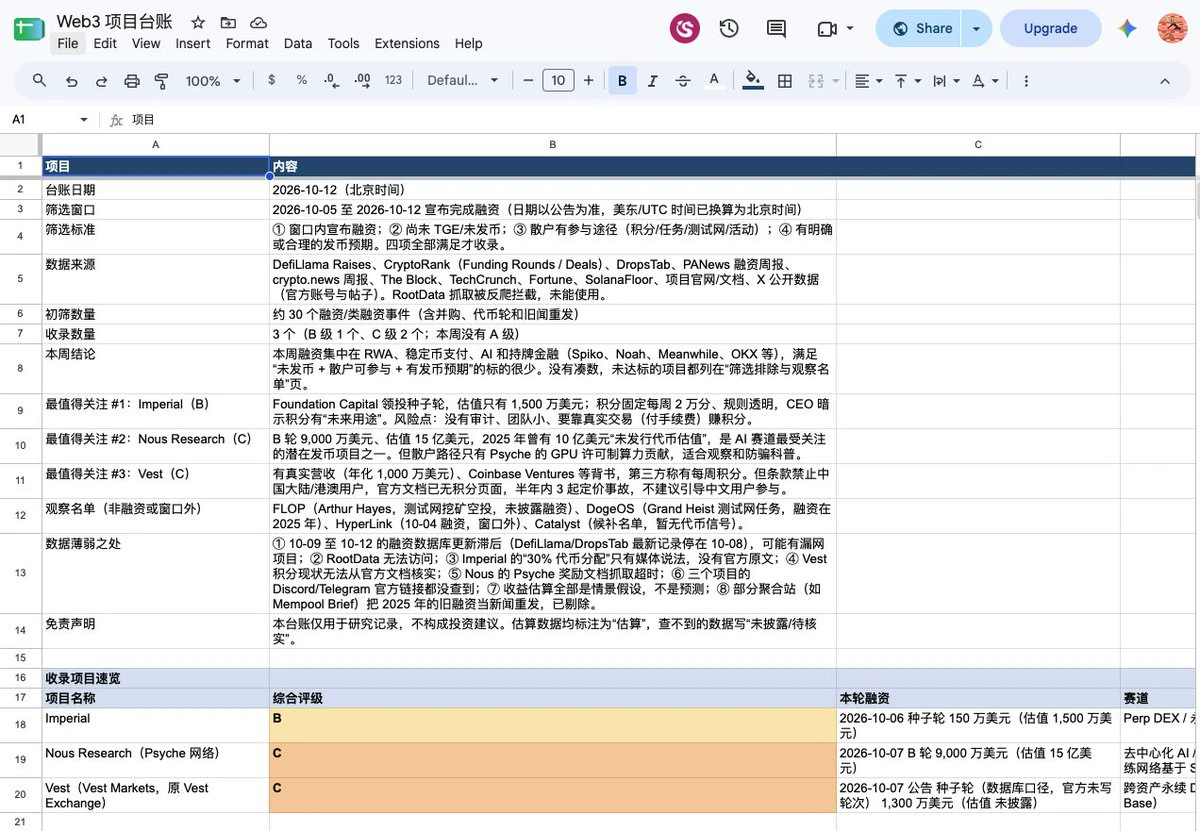Expand the text wrapping dropdown
The height and width of the screenshot is (831, 1200).
point(945,80)
